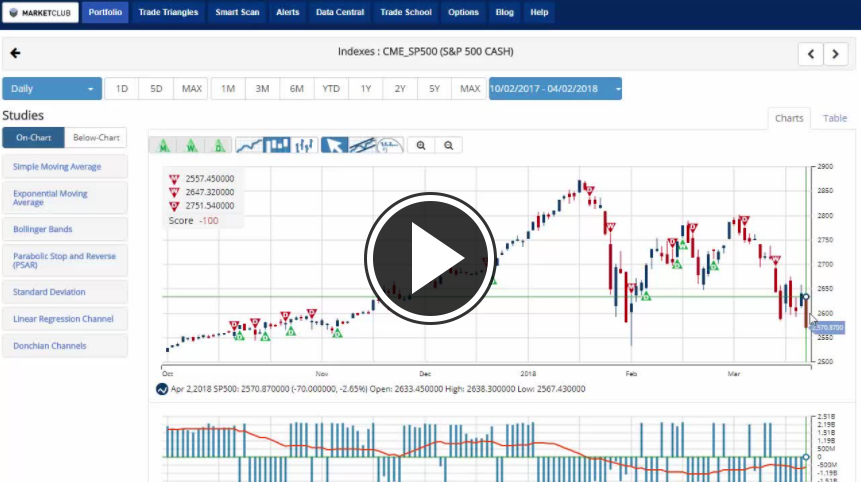The width and height of the screenshot is (861, 482).
Task: Open the date range dropdown
Action: tap(555, 89)
